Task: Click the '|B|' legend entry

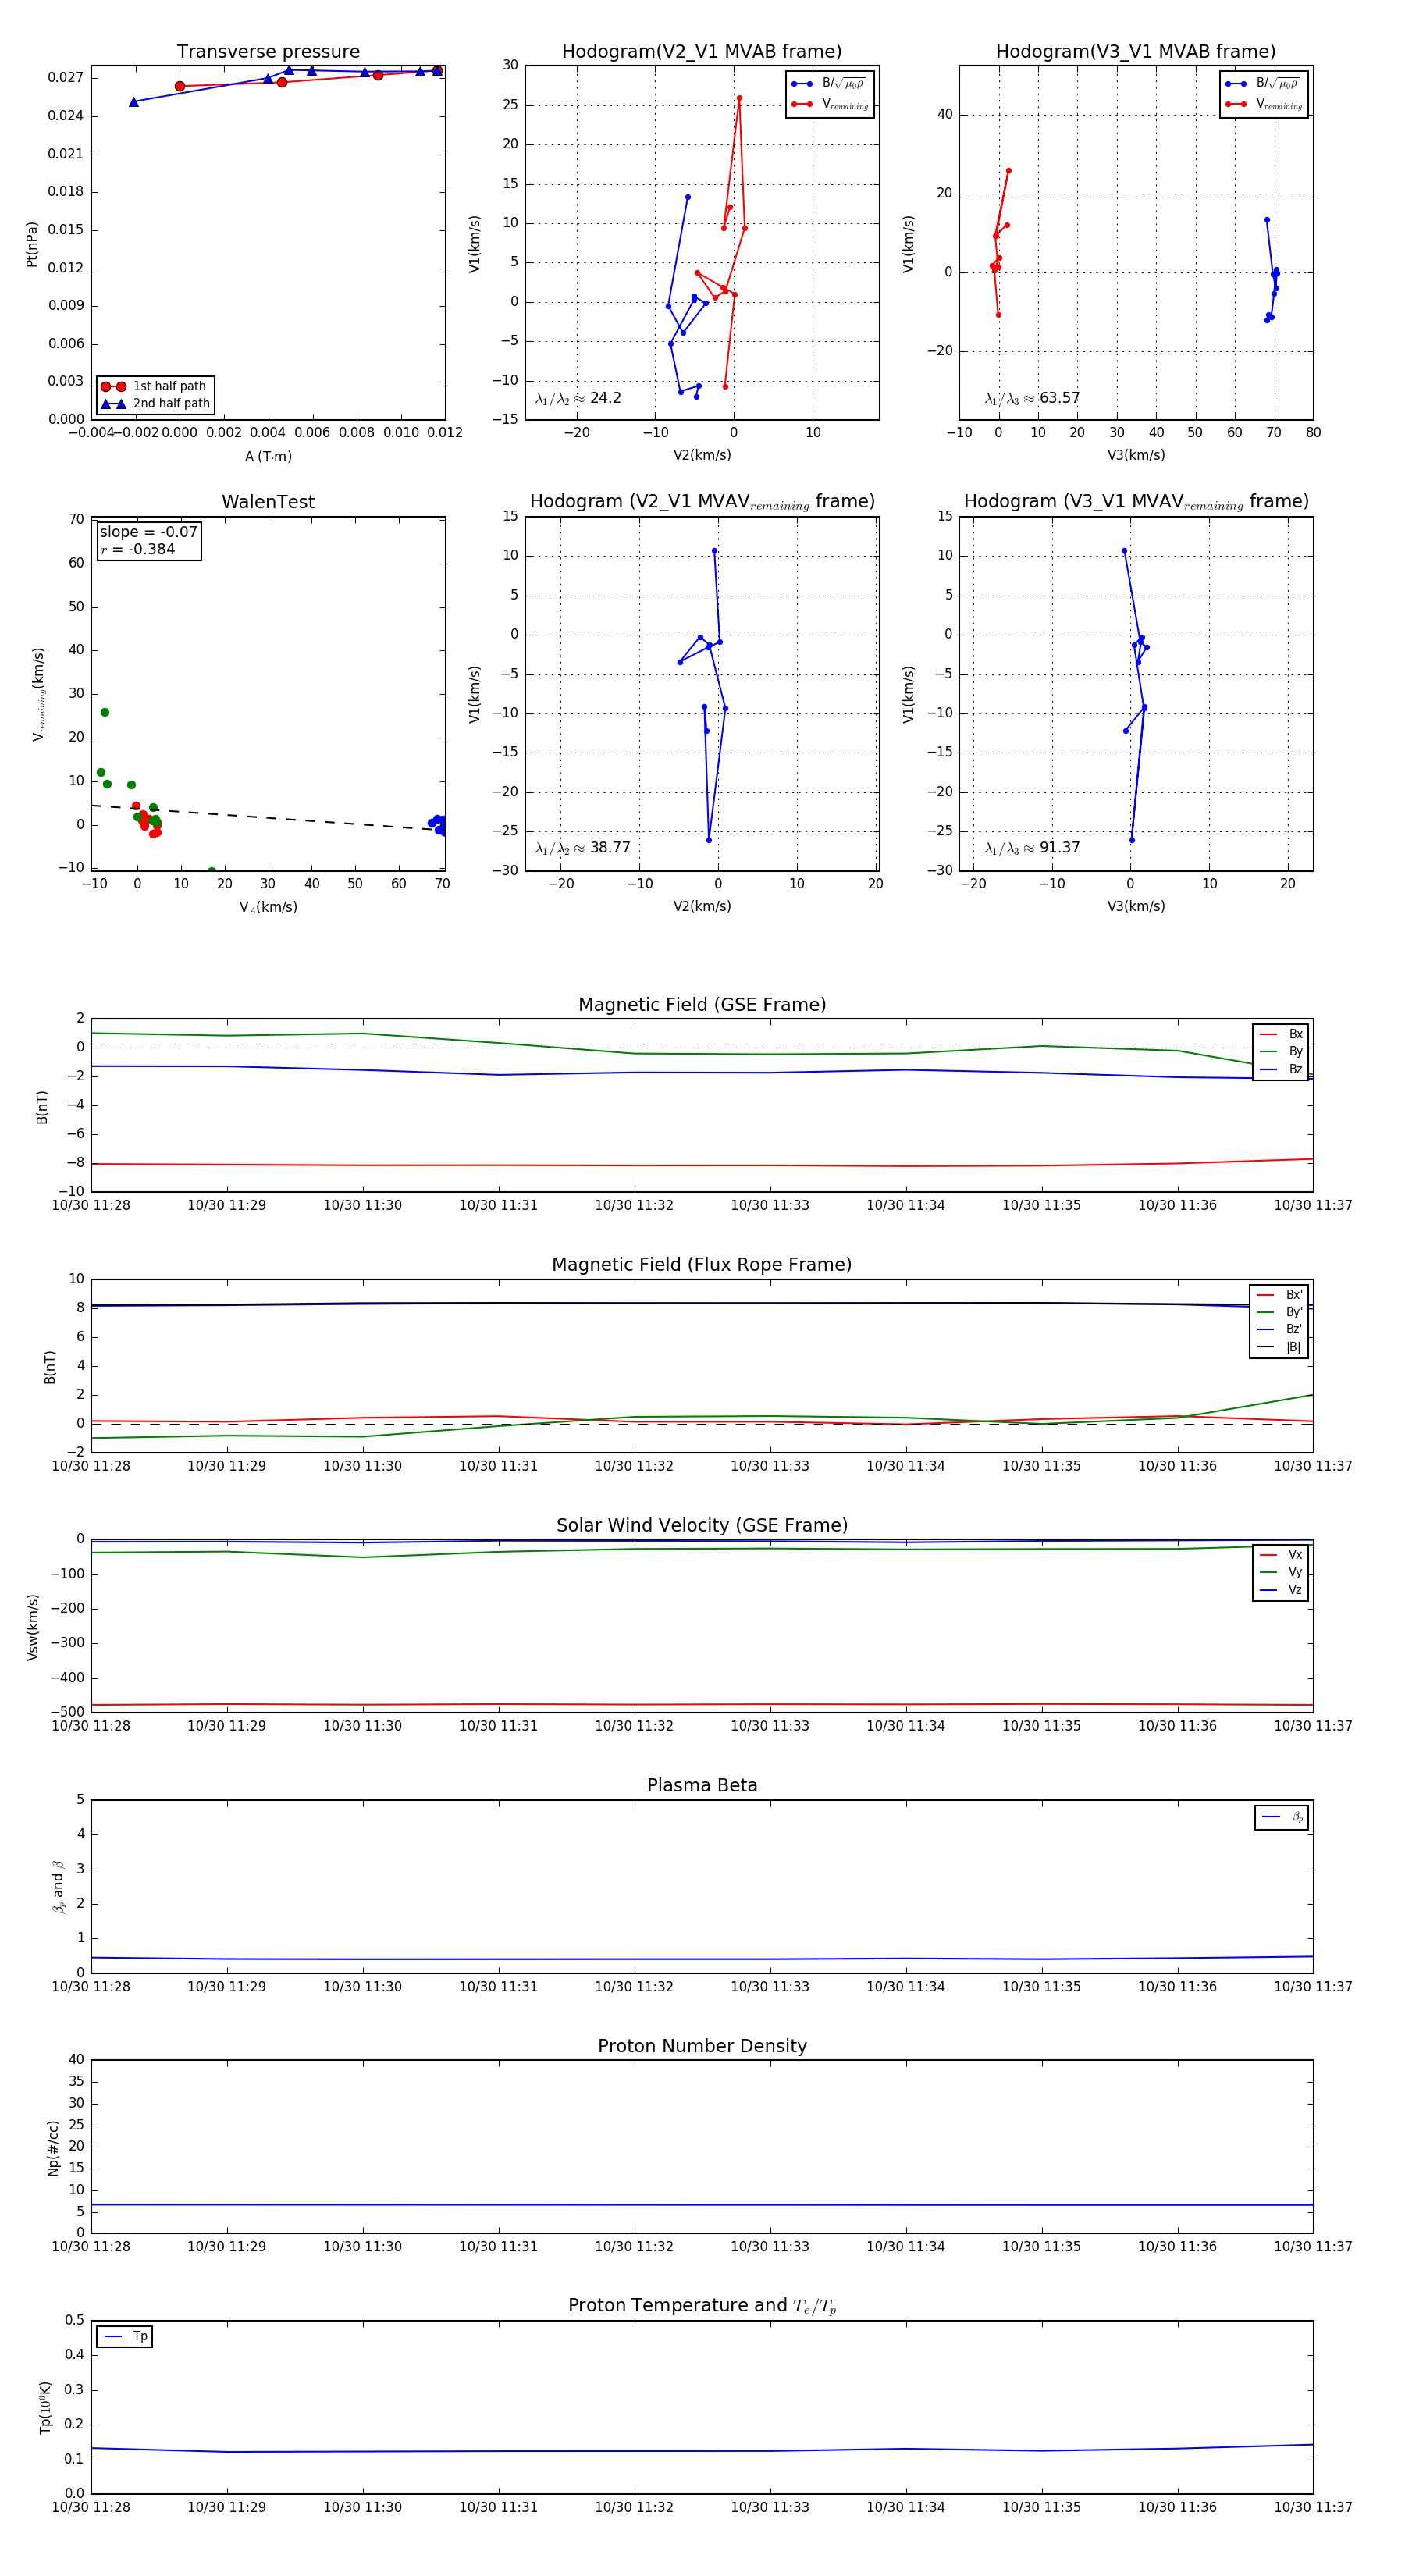Action: (x=1279, y=1347)
